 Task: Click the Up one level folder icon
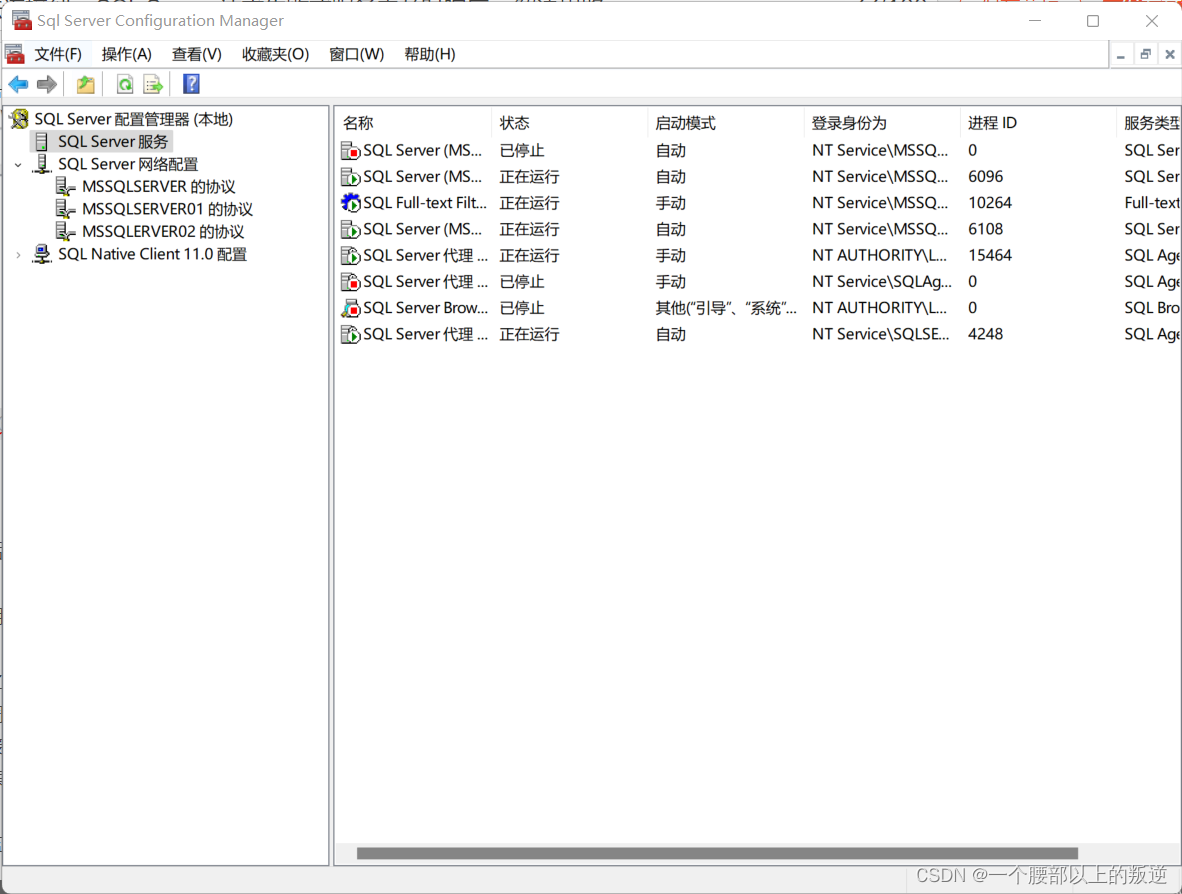pyautogui.click(x=86, y=84)
